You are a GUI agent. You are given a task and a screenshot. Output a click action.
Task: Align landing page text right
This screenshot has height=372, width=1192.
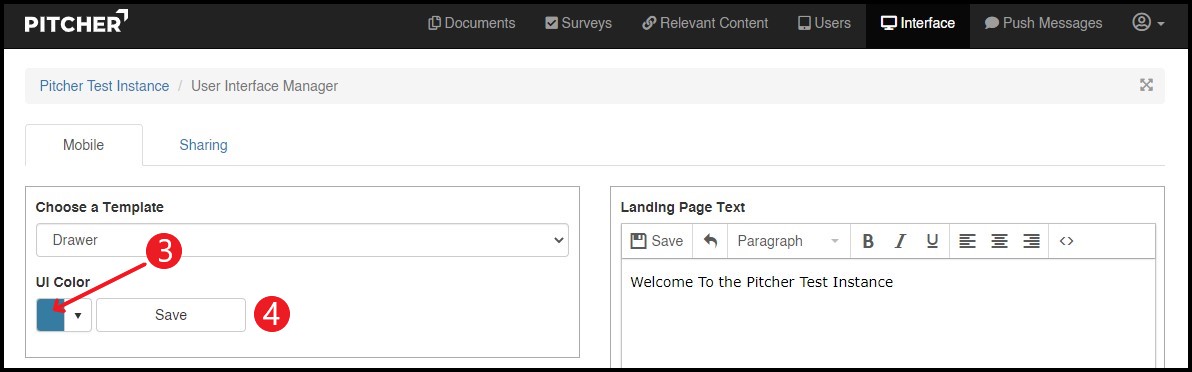point(1031,241)
